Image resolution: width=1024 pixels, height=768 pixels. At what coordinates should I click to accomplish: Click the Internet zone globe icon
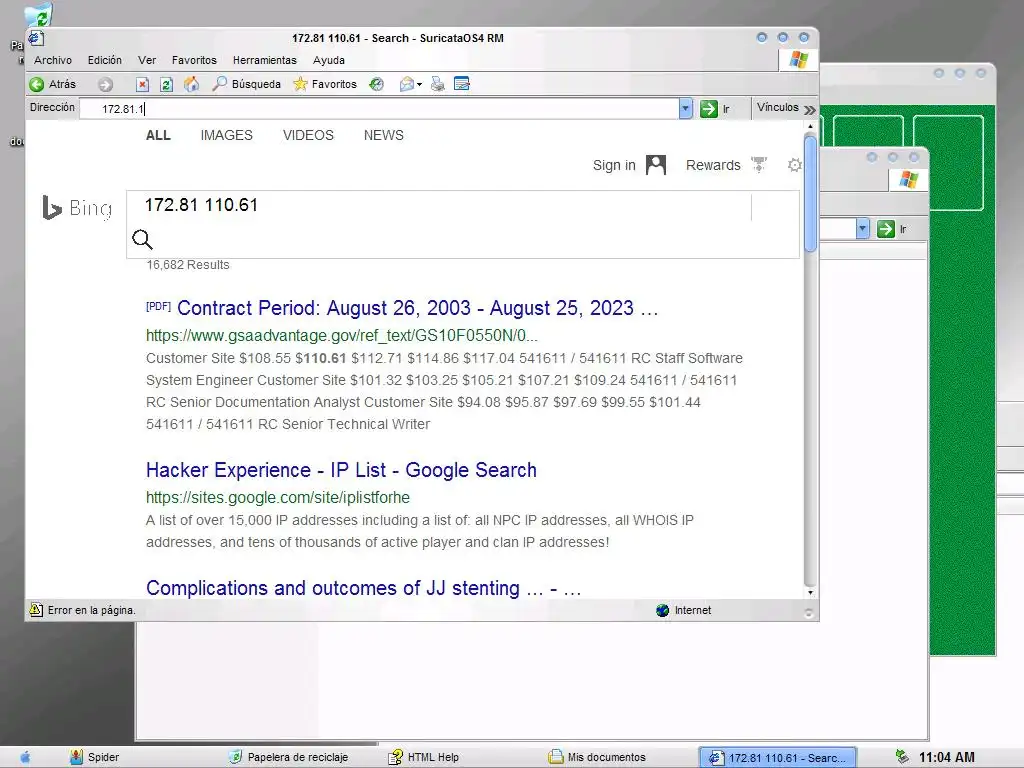coord(662,610)
